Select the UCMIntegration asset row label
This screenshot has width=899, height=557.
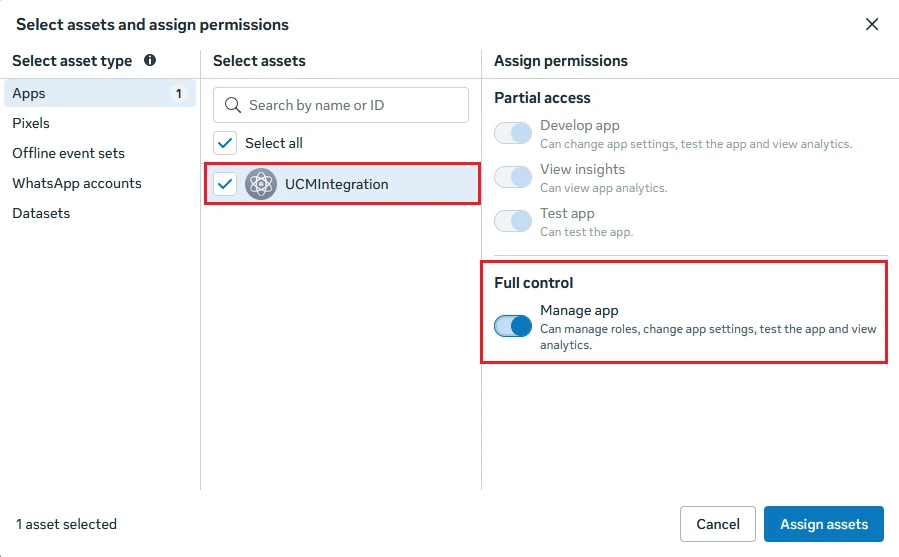point(337,184)
